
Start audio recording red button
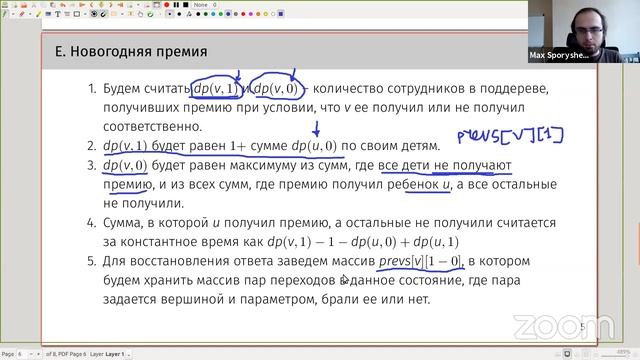(x=167, y=5)
